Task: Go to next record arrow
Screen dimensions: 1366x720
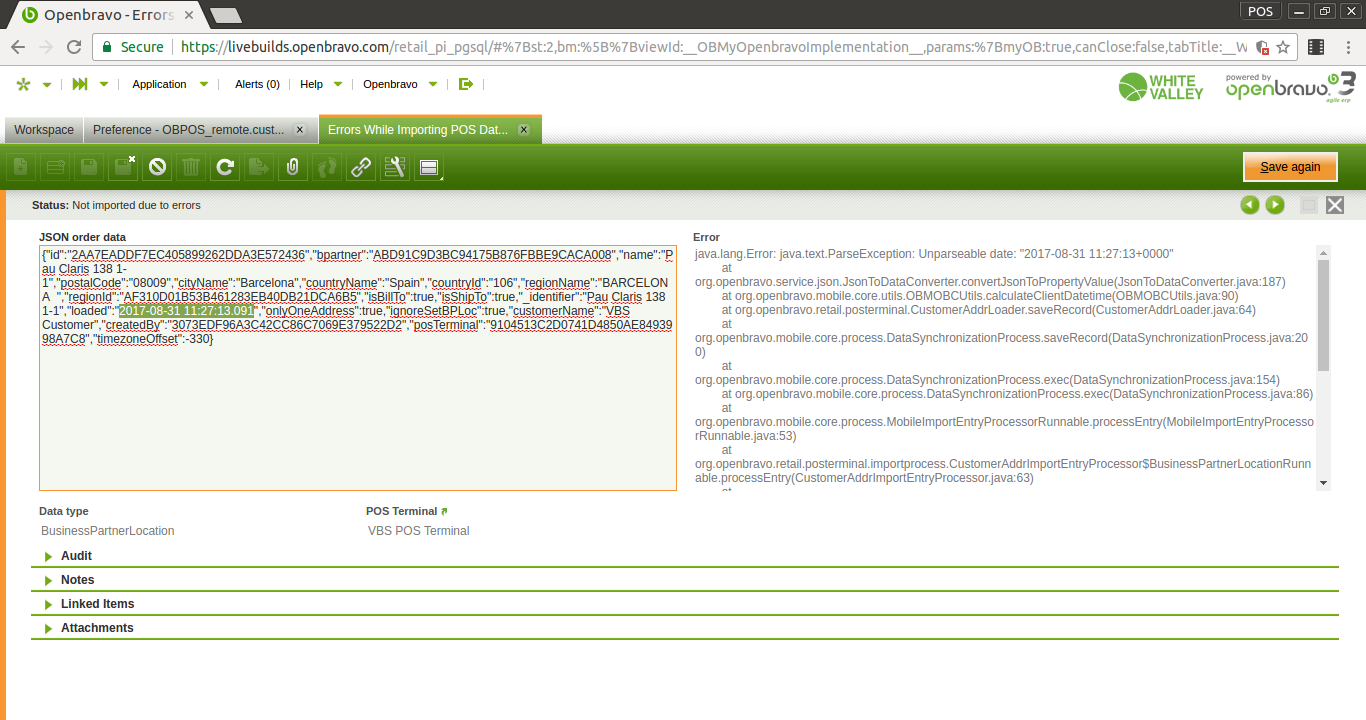Action: pos(1275,205)
